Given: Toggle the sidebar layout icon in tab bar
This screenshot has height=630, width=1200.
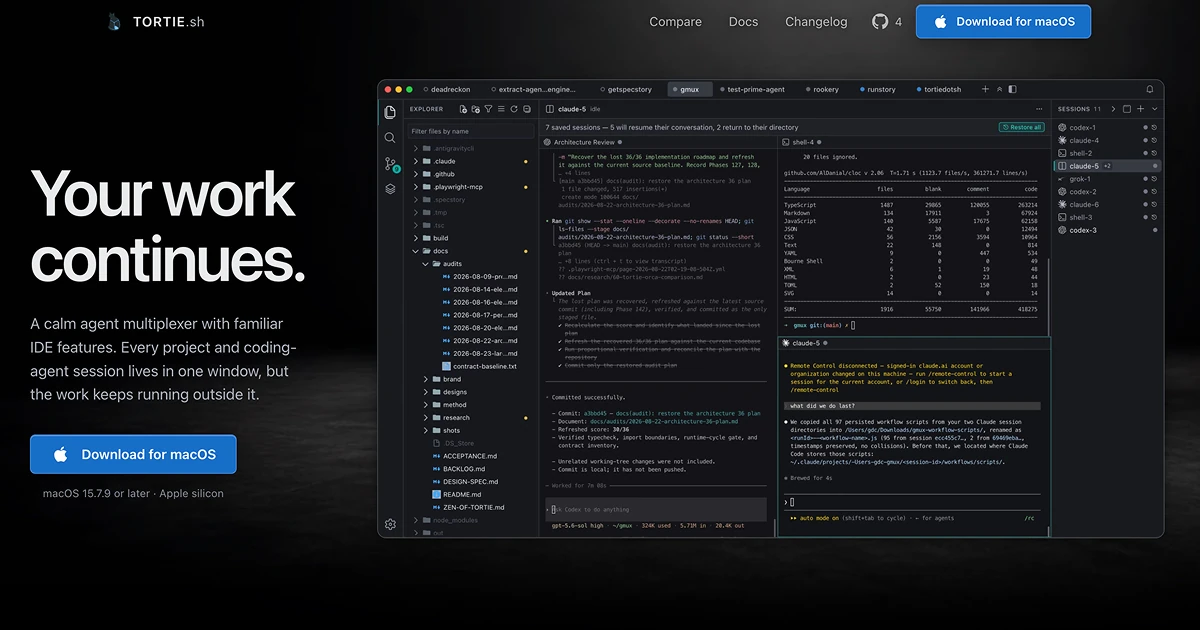Looking at the screenshot, I should [1012, 89].
